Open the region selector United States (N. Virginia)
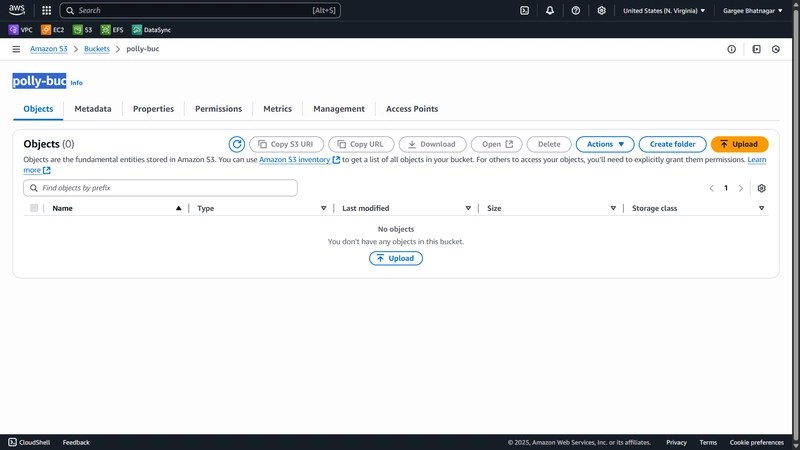The height and width of the screenshot is (450, 800). (664, 10)
